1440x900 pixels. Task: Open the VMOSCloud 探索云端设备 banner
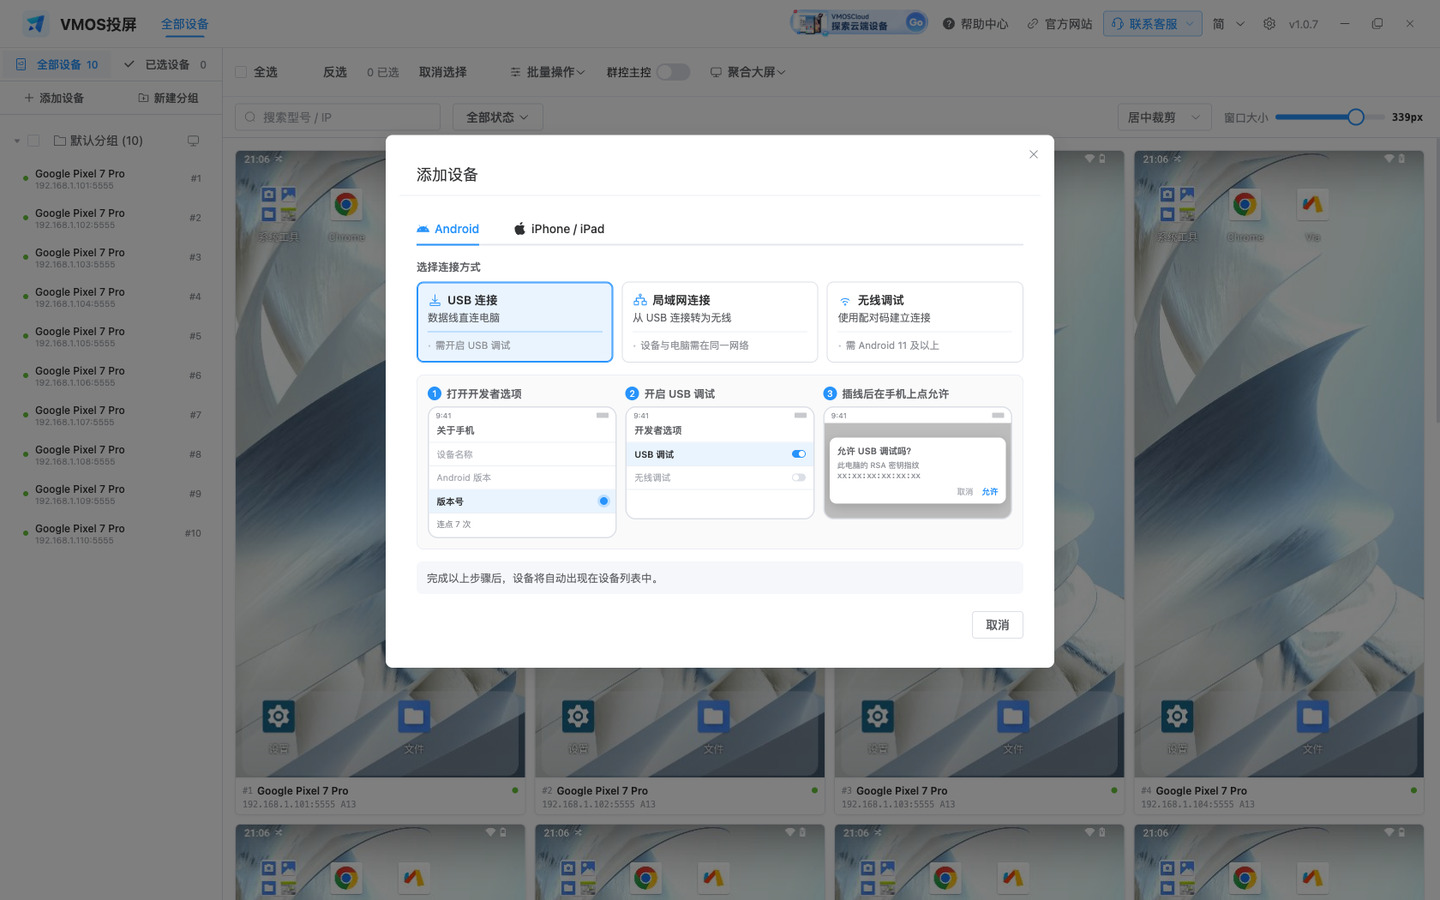click(x=860, y=22)
